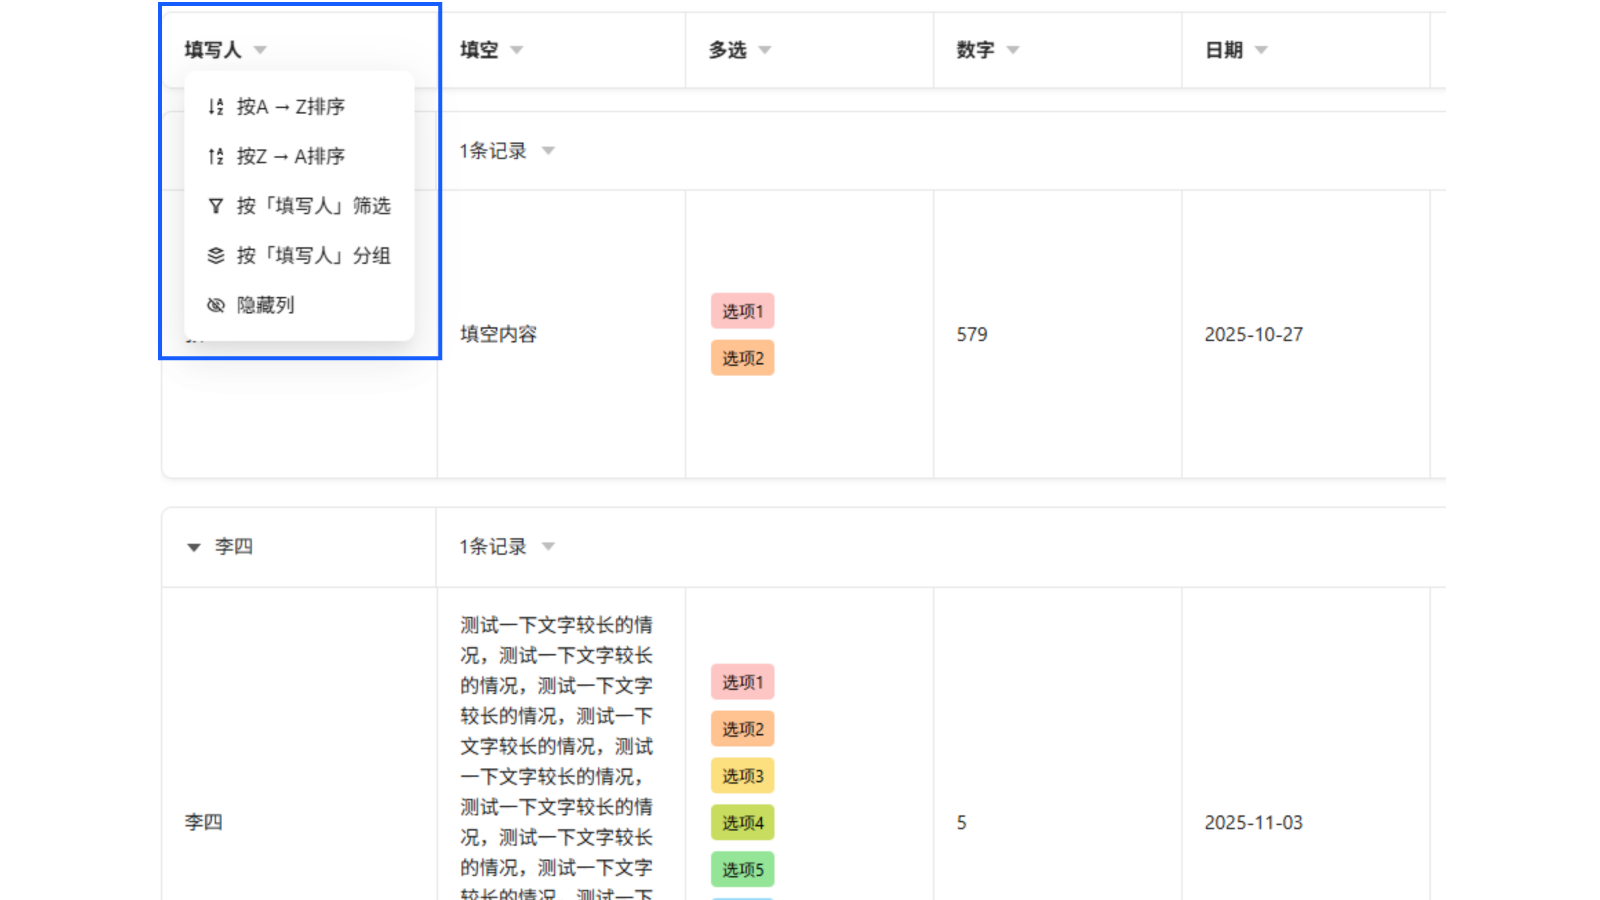The height and width of the screenshot is (900, 1600).
Task: Click the cell containing 填空内容
Action: (497, 334)
